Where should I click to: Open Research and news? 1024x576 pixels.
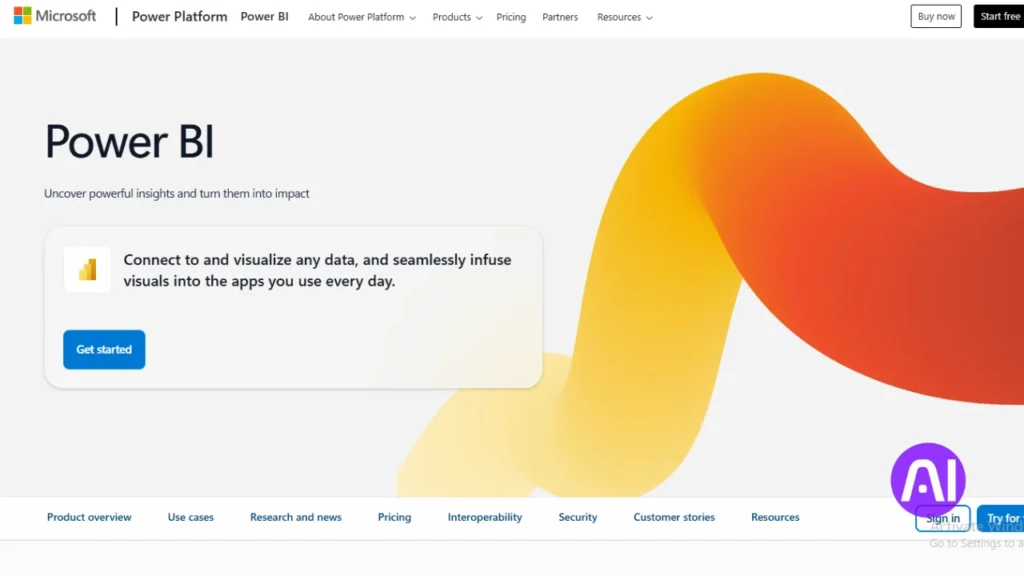pos(296,517)
